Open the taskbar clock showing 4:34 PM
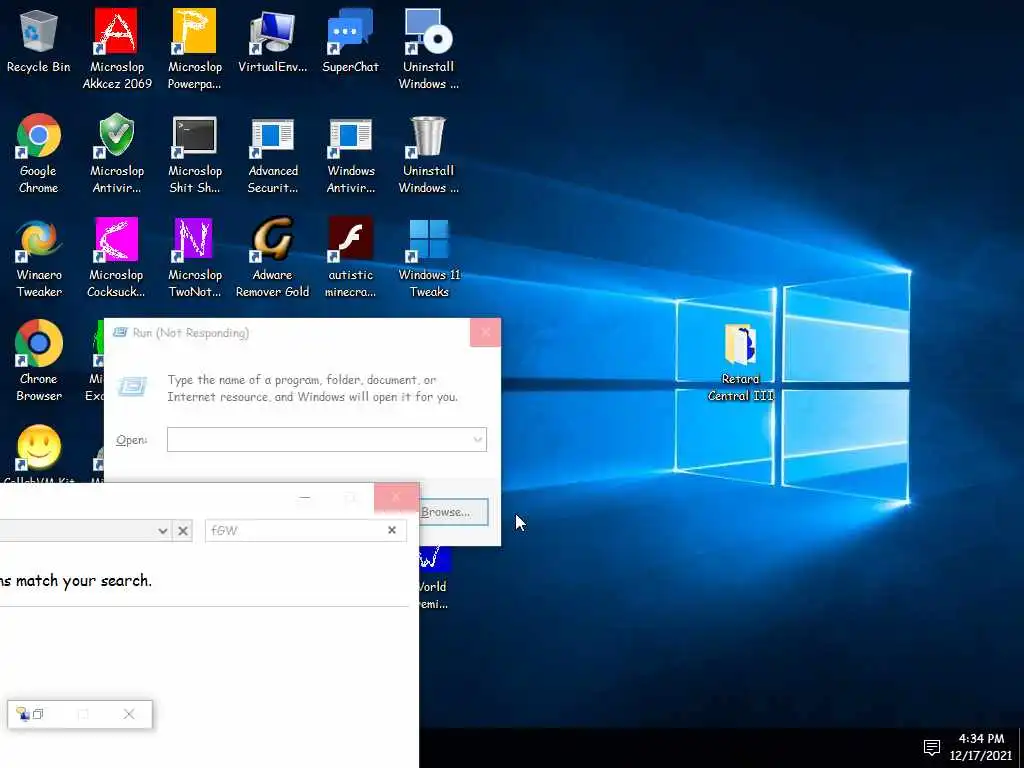Image resolution: width=1024 pixels, height=768 pixels. [980, 747]
